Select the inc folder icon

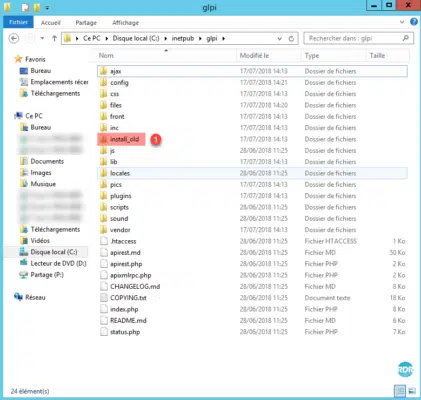point(104,128)
